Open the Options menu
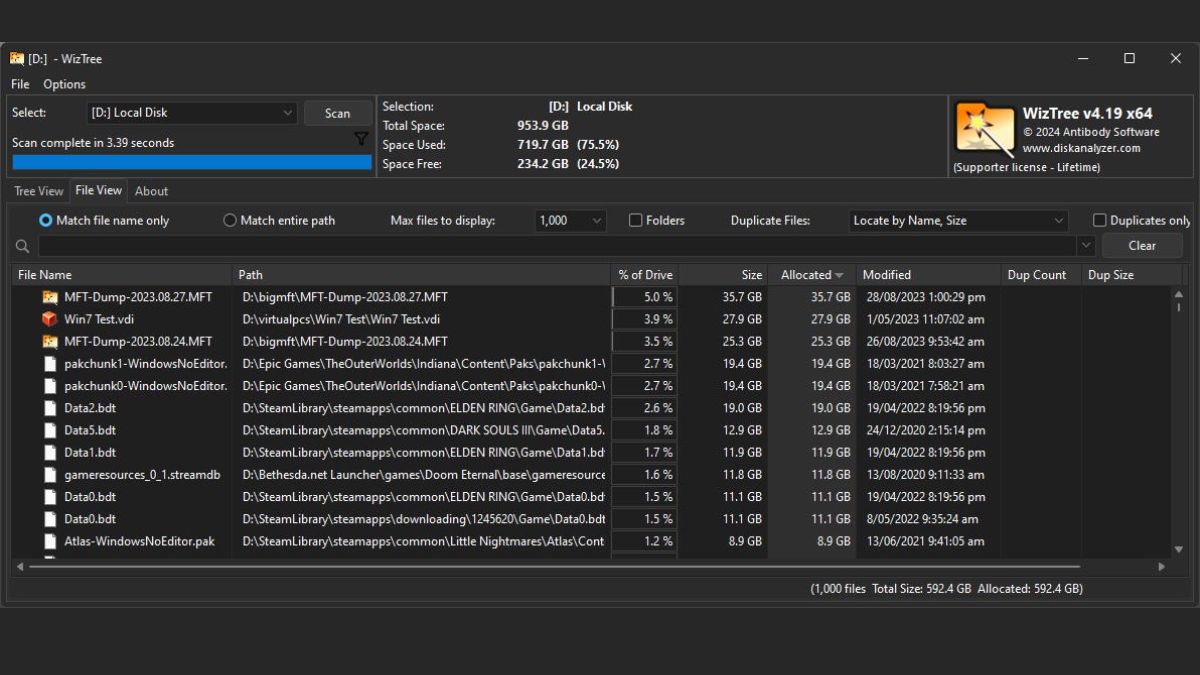Viewport: 1200px width, 675px height. (64, 84)
